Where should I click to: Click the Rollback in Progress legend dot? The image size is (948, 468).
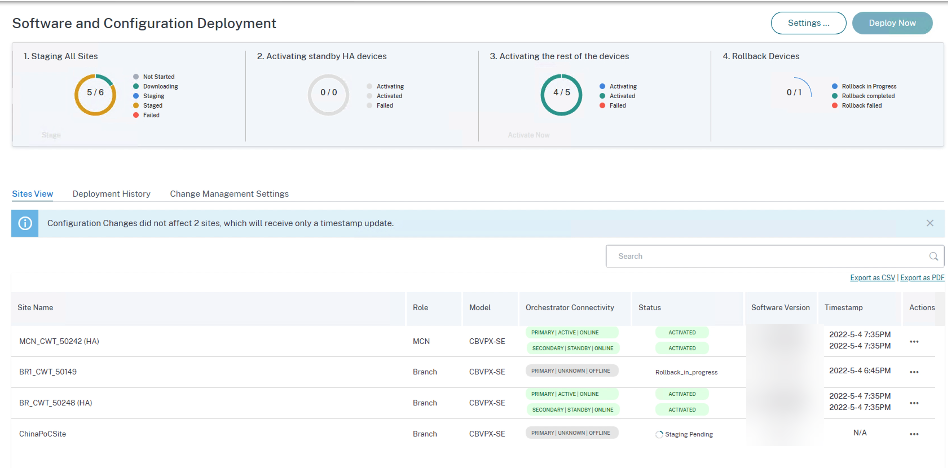835,86
